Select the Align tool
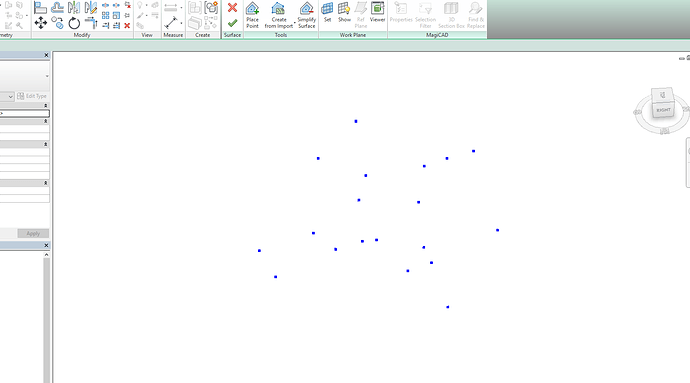 coord(40,7)
